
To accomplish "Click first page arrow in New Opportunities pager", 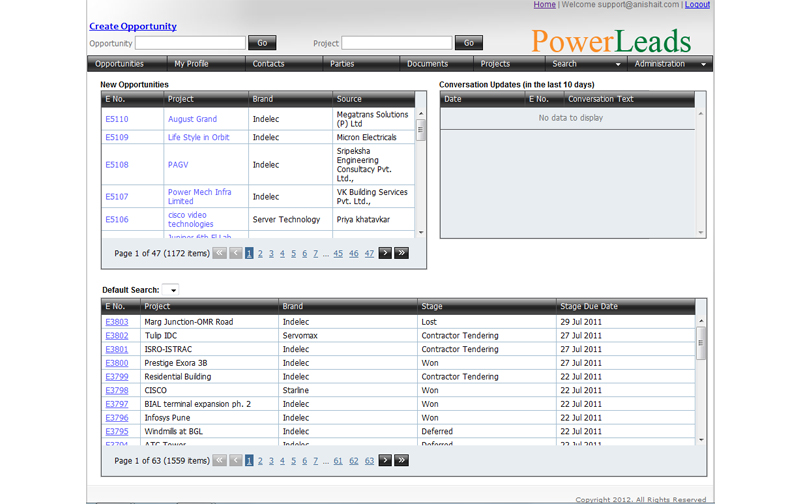I will [220, 254].
